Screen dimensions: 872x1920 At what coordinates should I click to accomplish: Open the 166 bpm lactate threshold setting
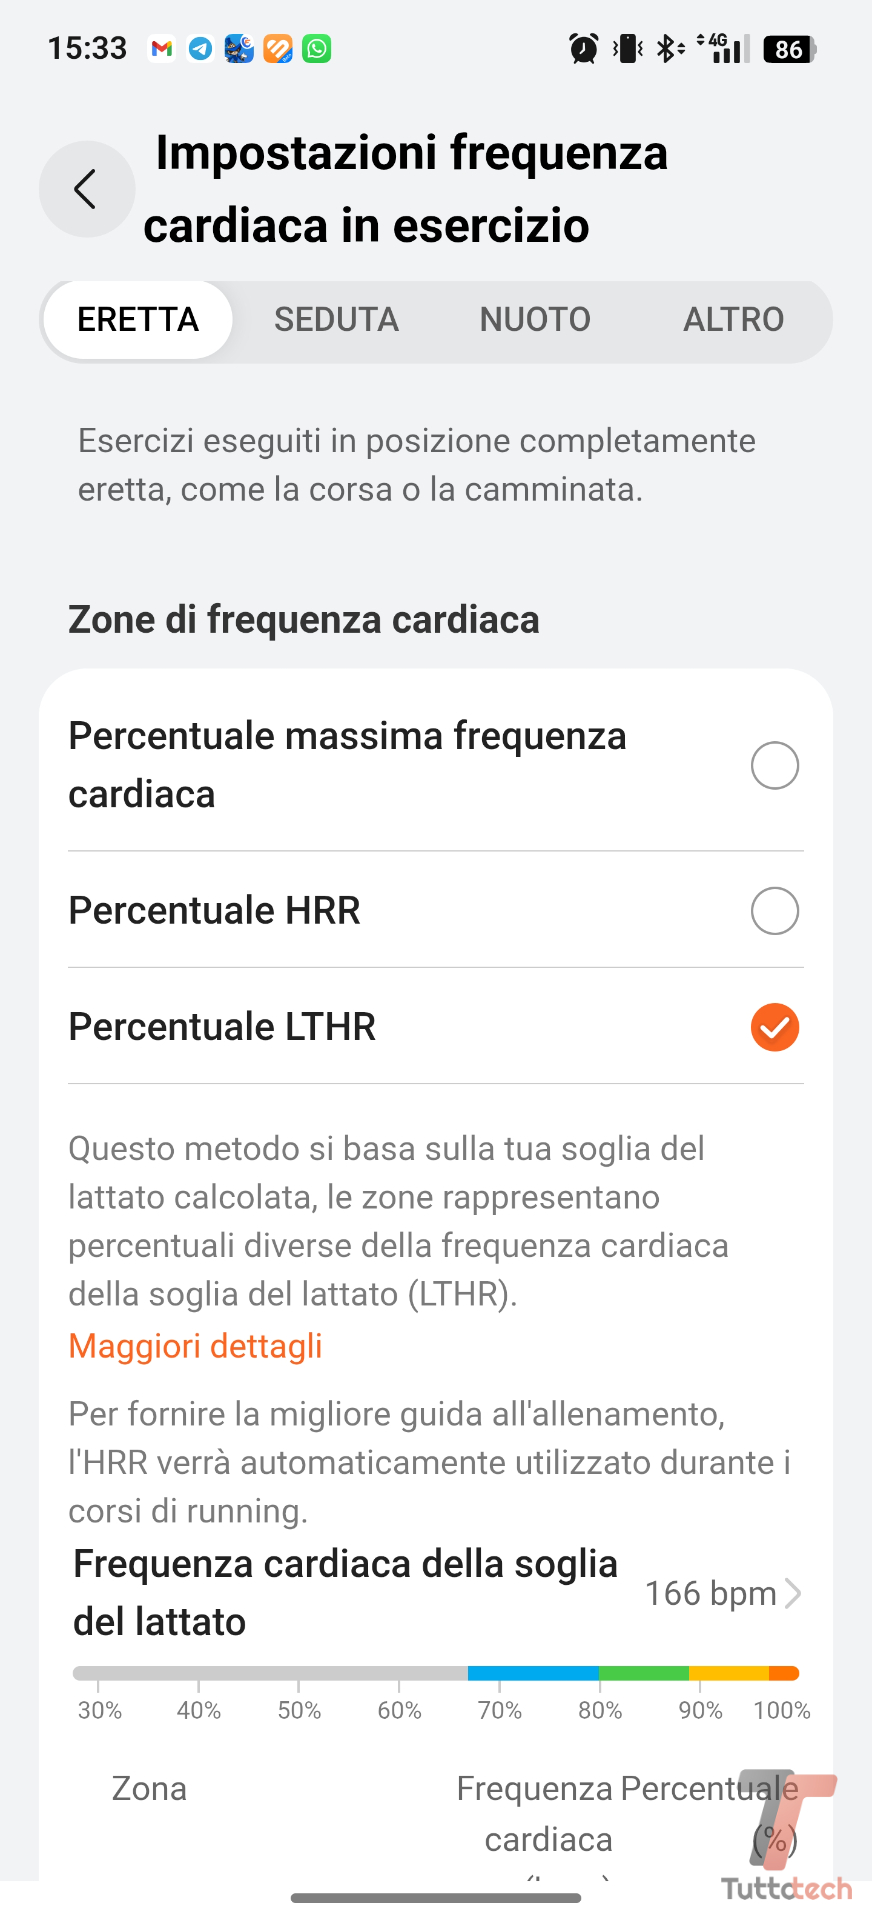(x=711, y=1593)
